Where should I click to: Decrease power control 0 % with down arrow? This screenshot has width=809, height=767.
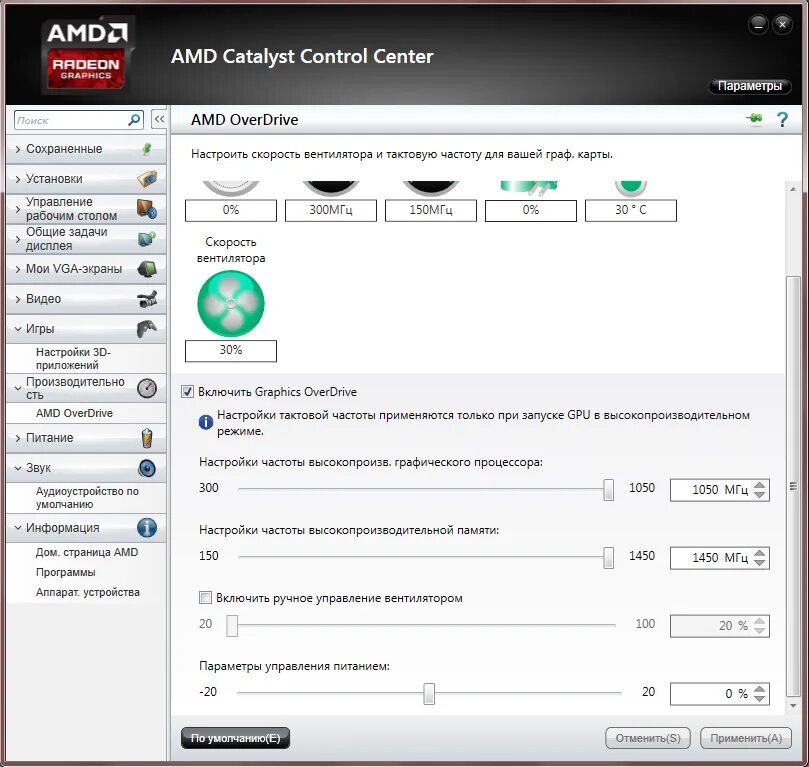tap(759, 698)
